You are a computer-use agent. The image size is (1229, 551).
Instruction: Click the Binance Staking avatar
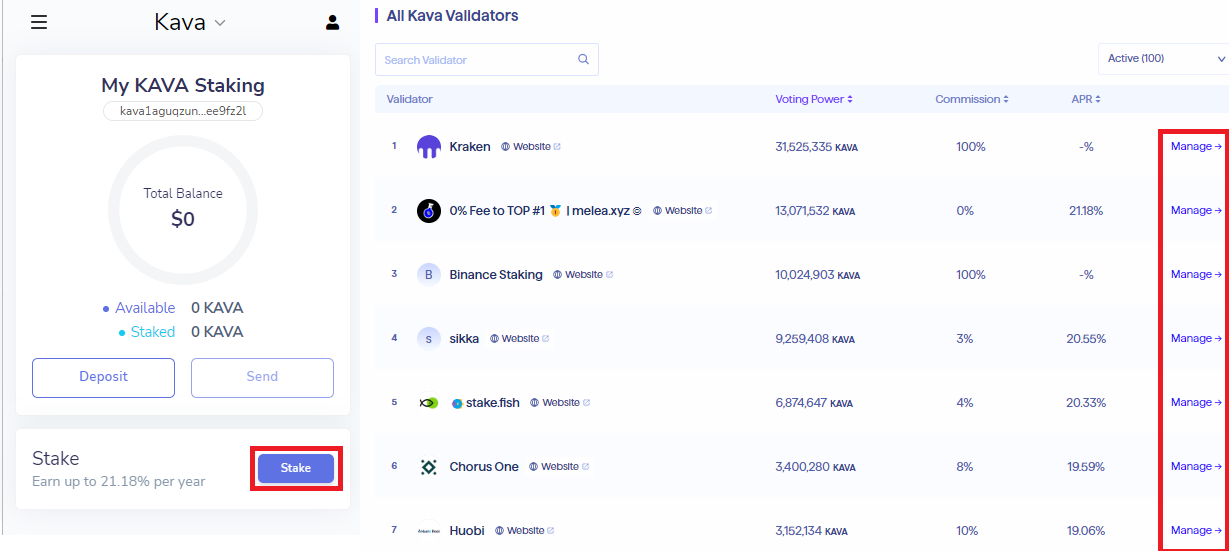coord(429,275)
